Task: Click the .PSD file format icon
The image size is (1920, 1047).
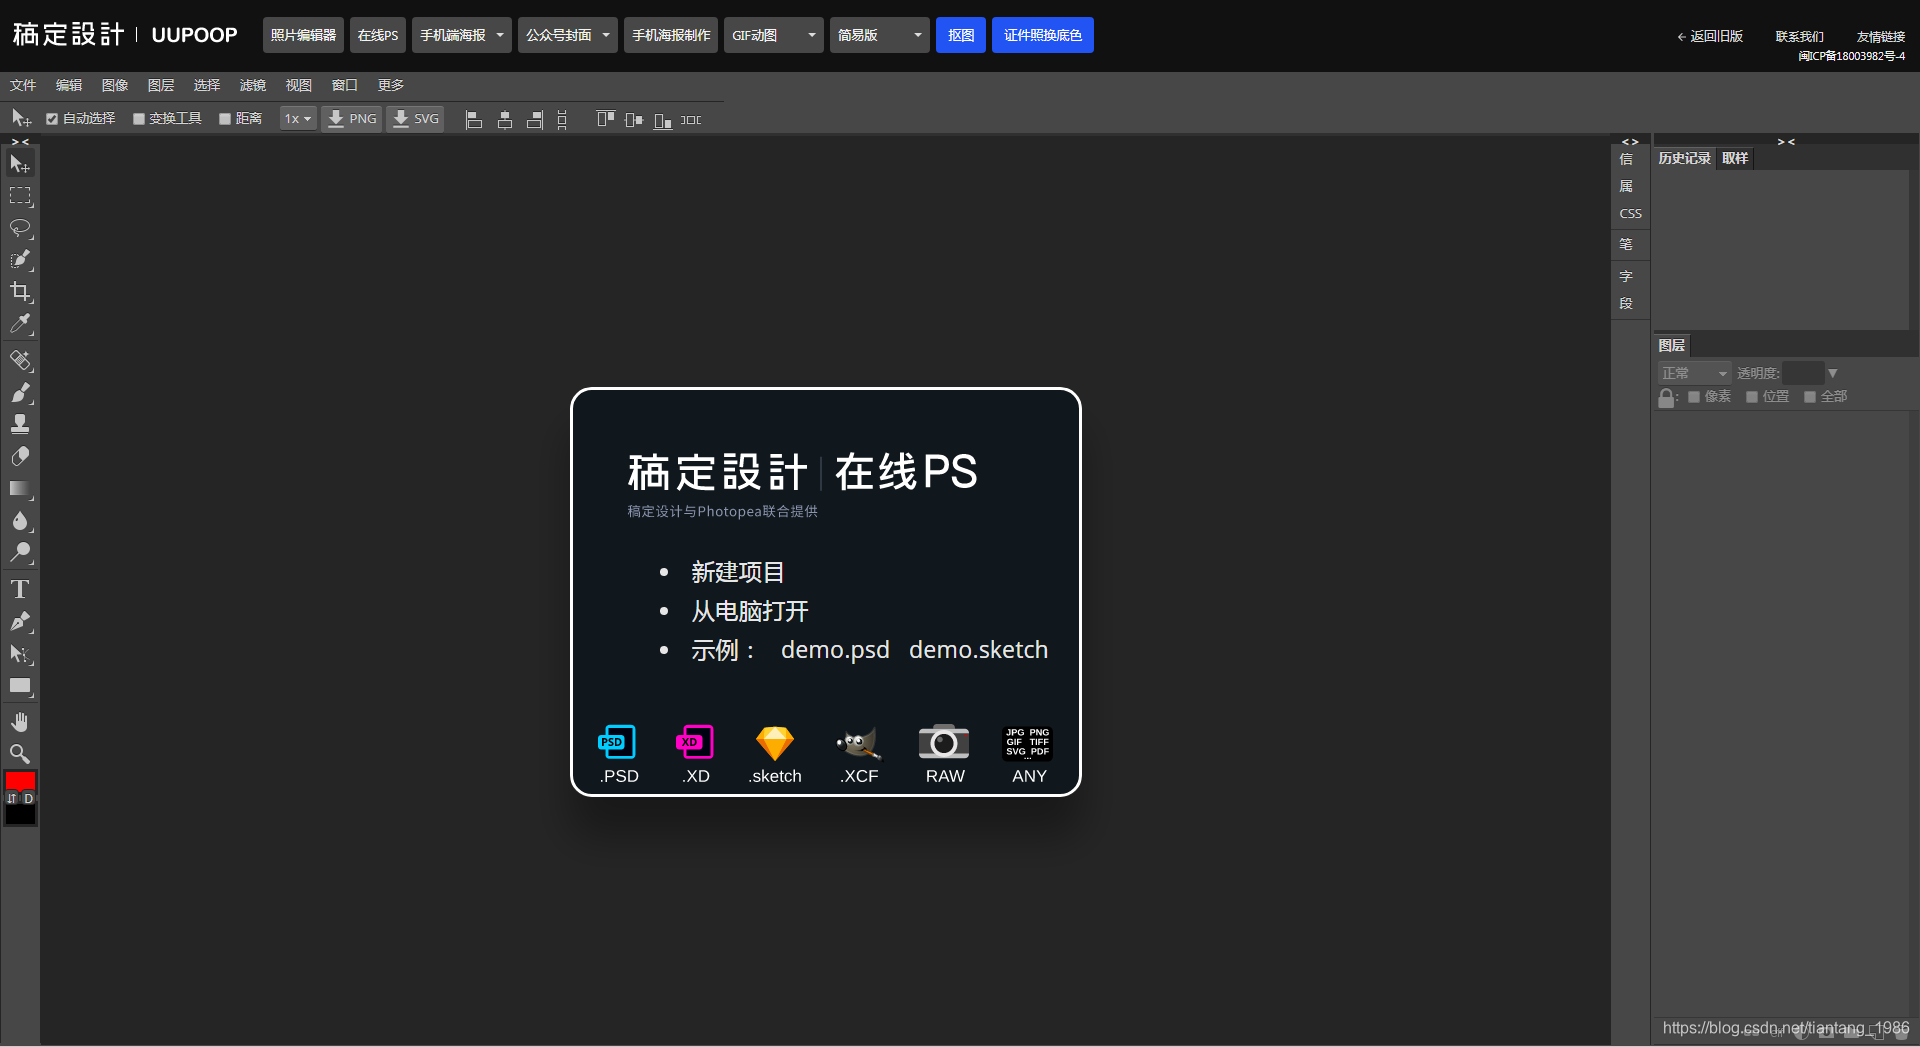Action: pos(618,754)
